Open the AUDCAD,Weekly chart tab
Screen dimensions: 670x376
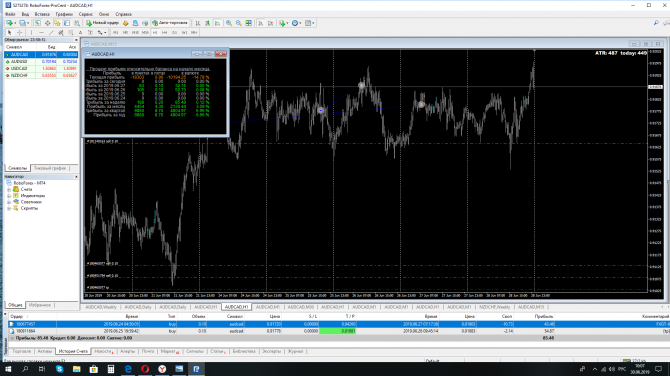(101, 307)
